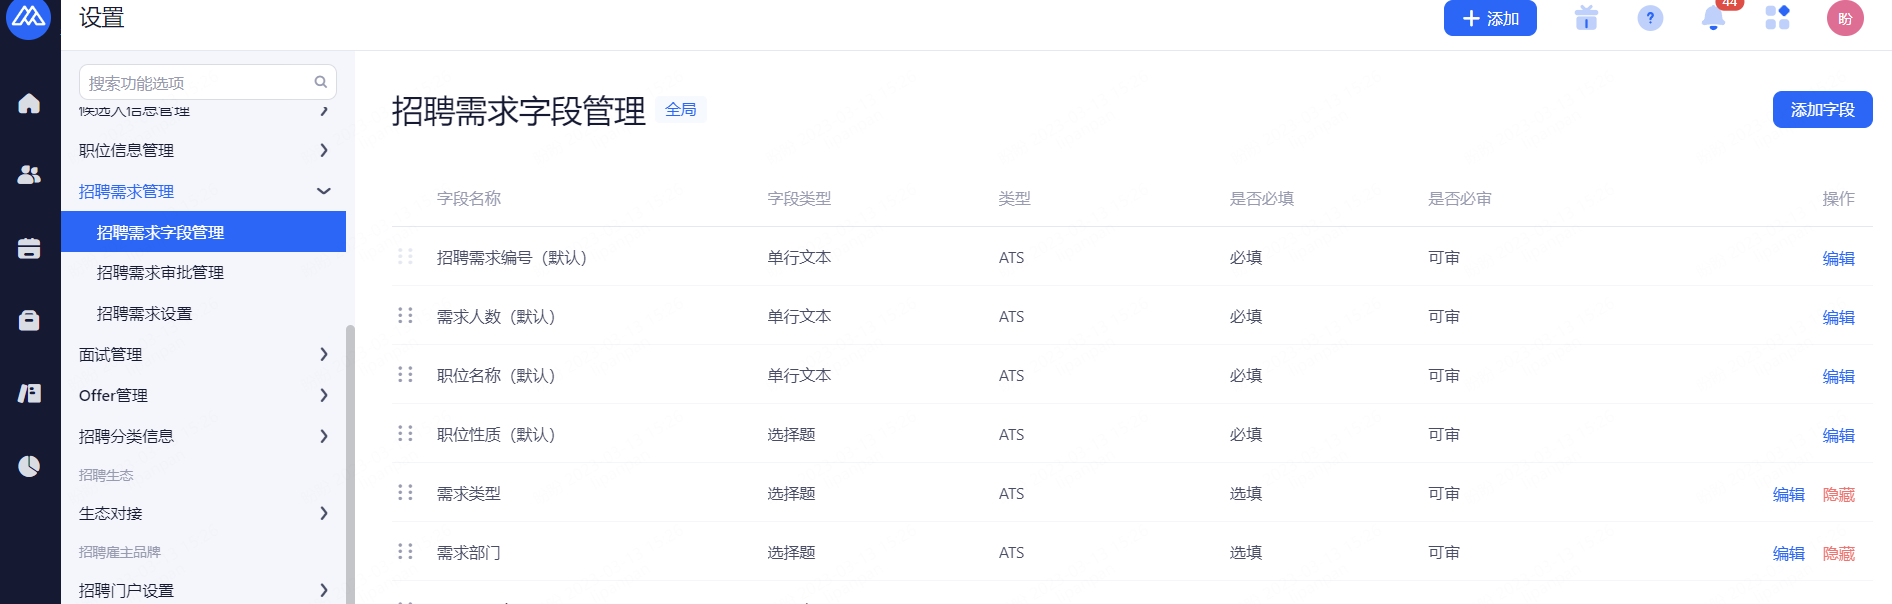Open the apps grid icon in header
Screen dimensions: 1892x604
[x=1777, y=18]
